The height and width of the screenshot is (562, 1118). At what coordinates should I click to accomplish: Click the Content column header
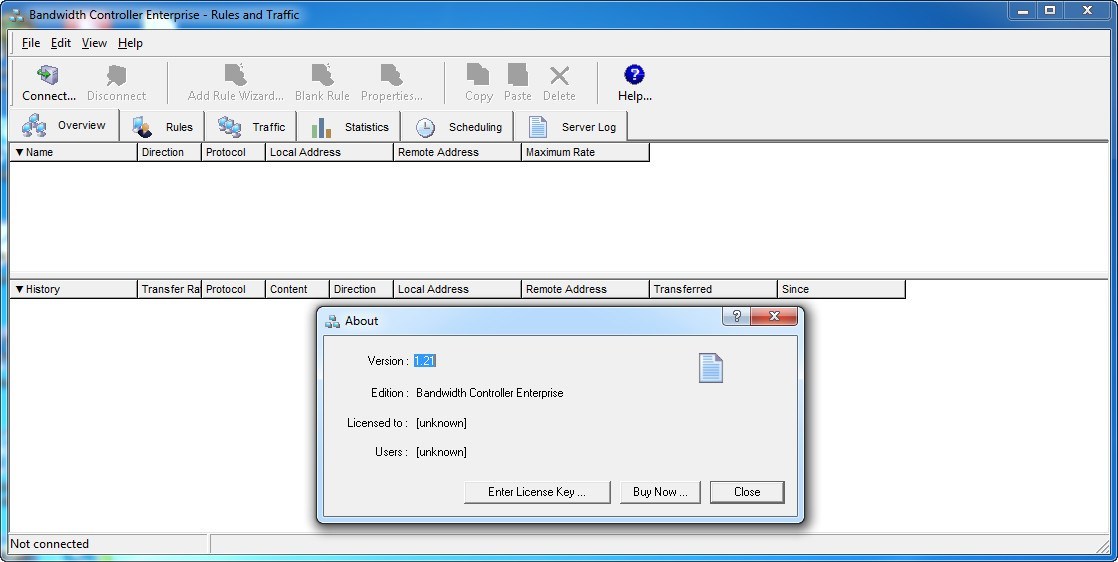[x=297, y=289]
